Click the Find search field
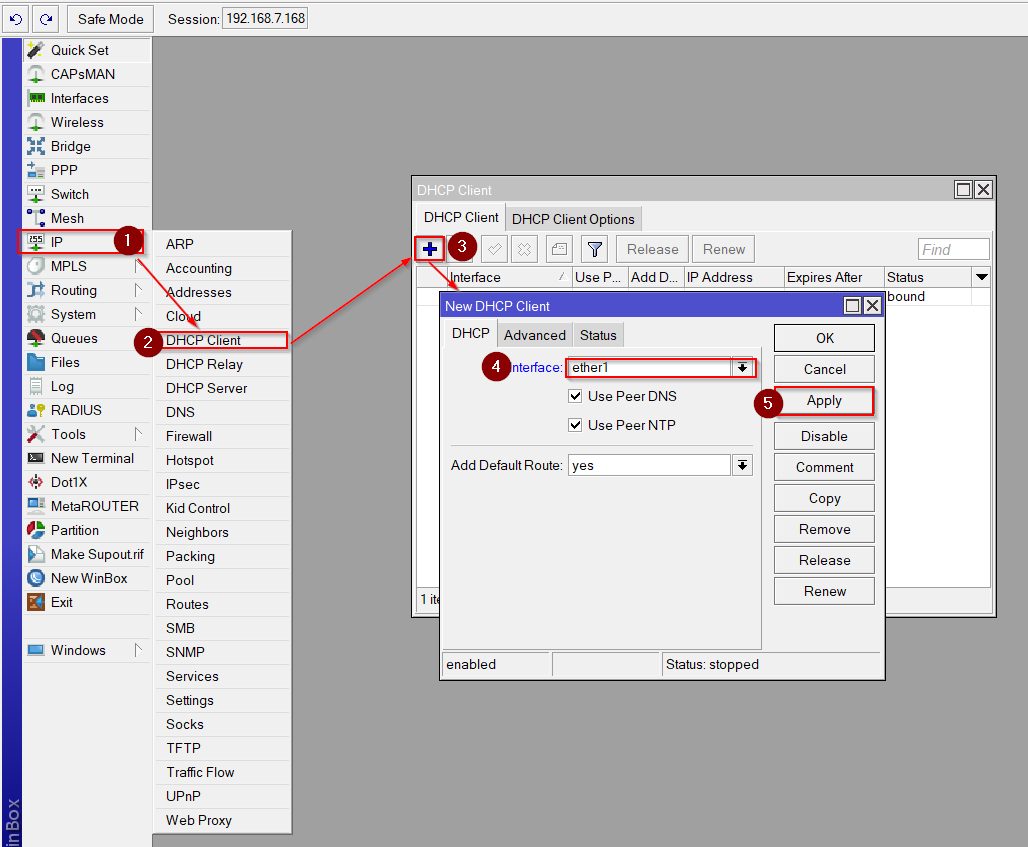 pyautogui.click(x=953, y=250)
